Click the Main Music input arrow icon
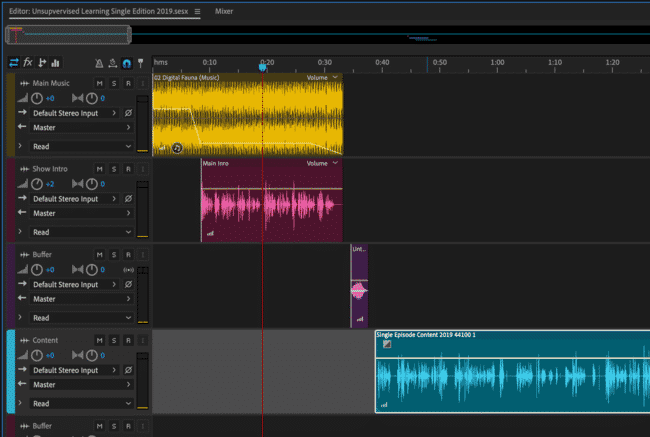Viewport: 650px width, 437px height. pyautogui.click(x=22, y=112)
